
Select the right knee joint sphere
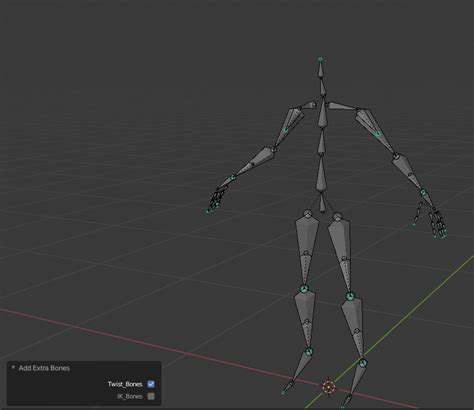pos(350,296)
